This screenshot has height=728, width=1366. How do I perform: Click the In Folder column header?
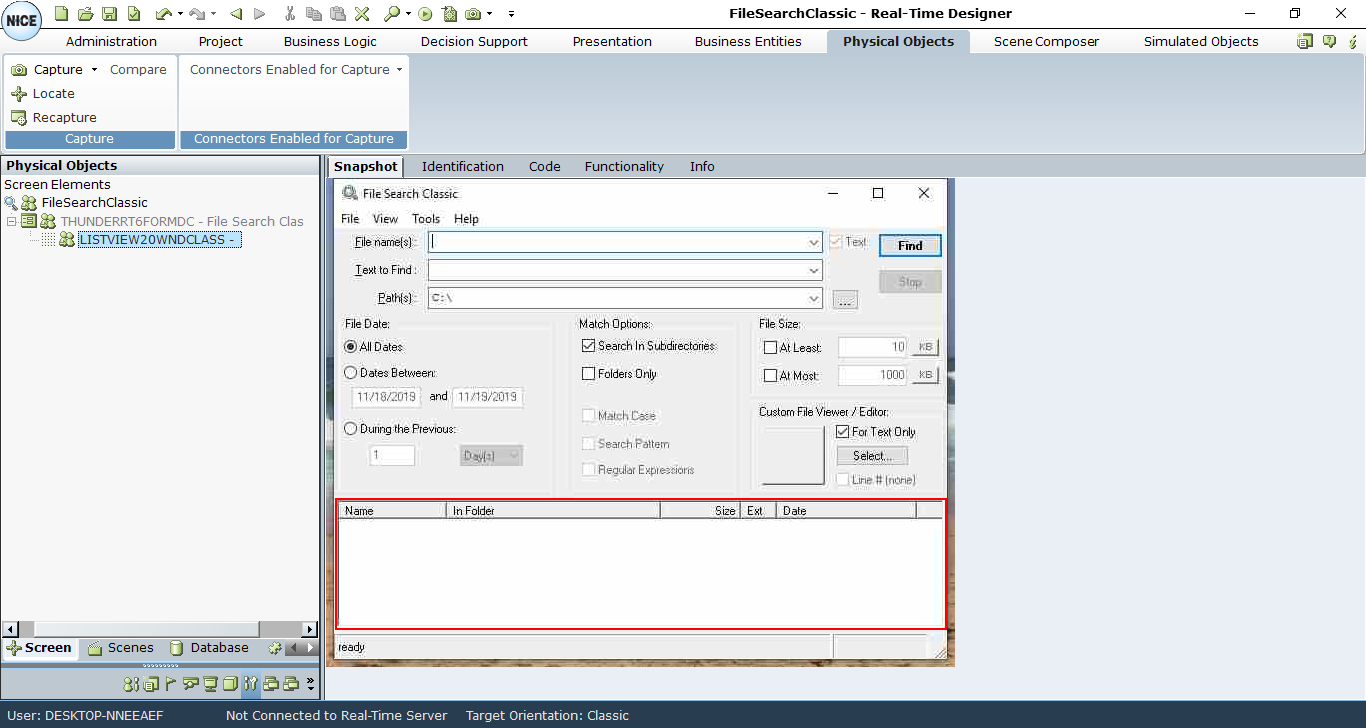553,510
